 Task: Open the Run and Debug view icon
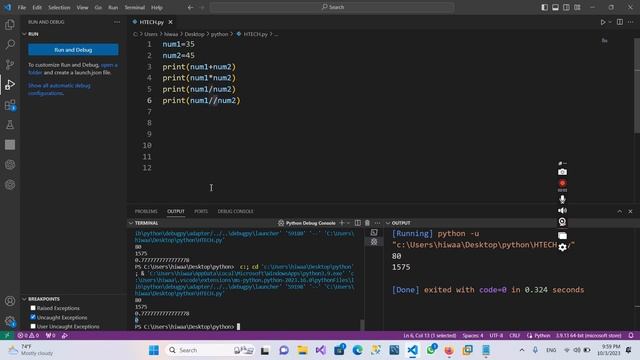10,84
